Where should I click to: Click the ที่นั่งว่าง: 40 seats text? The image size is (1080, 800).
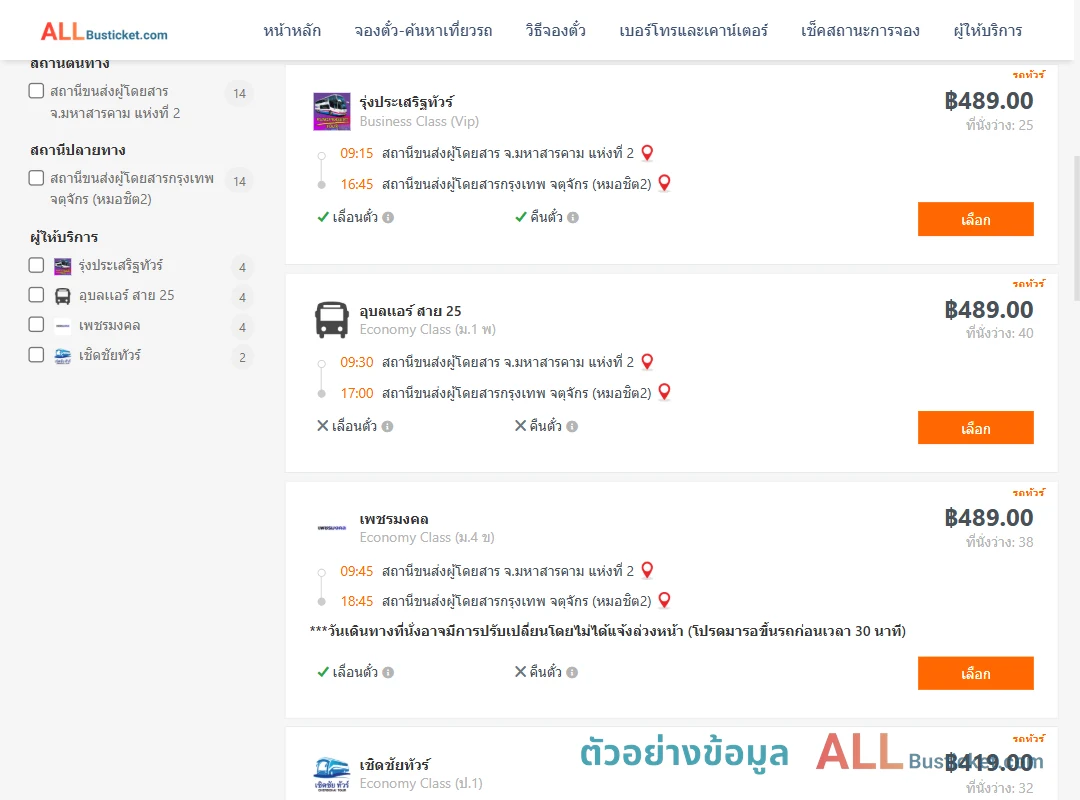click(999, 334)
